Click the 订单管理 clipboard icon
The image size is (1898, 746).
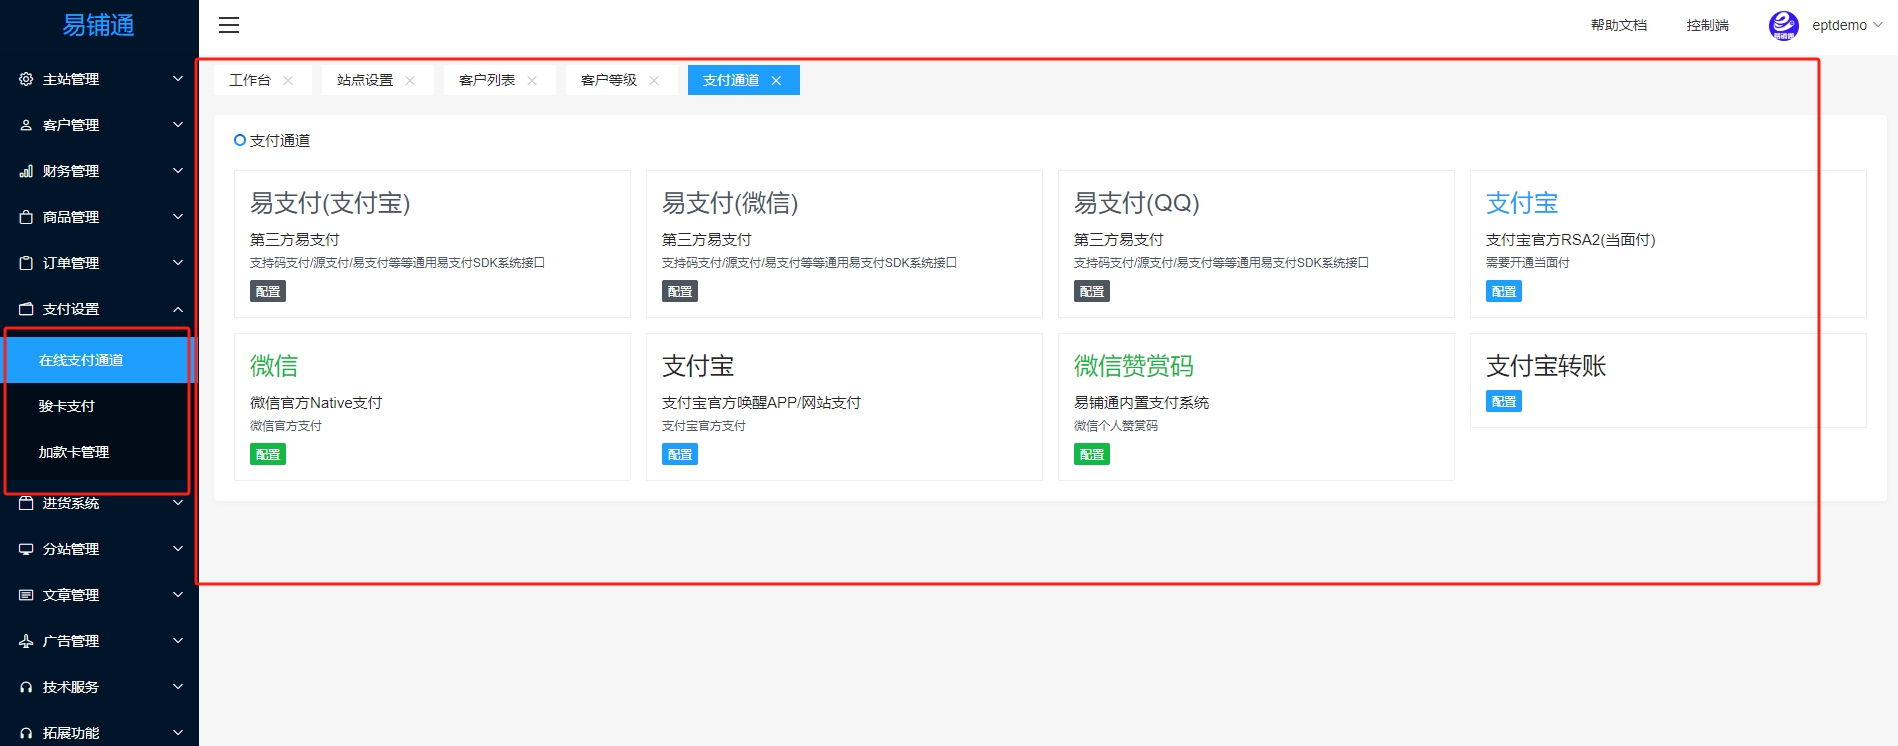pos(26,263)
